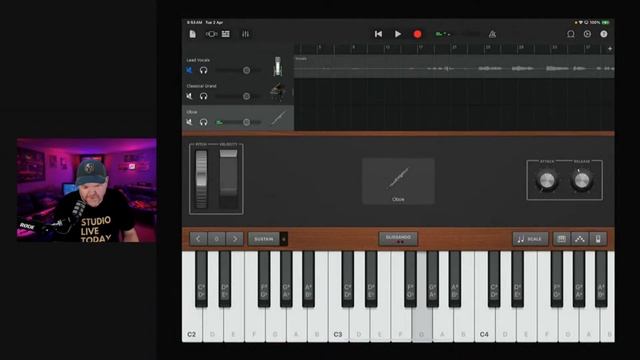The width and height of the screenshot is (640, 360).
Task: Select the Lead Vocals microphone icon
Action: [278, 66]
